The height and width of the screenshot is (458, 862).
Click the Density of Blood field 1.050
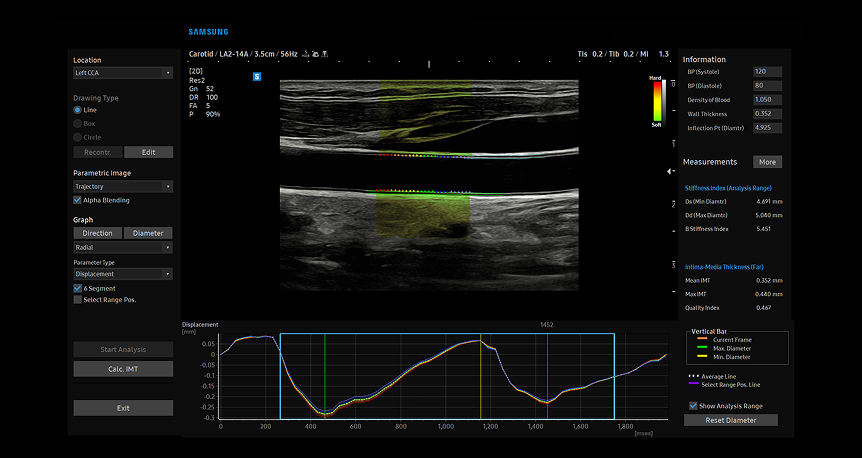click(767, 100)
